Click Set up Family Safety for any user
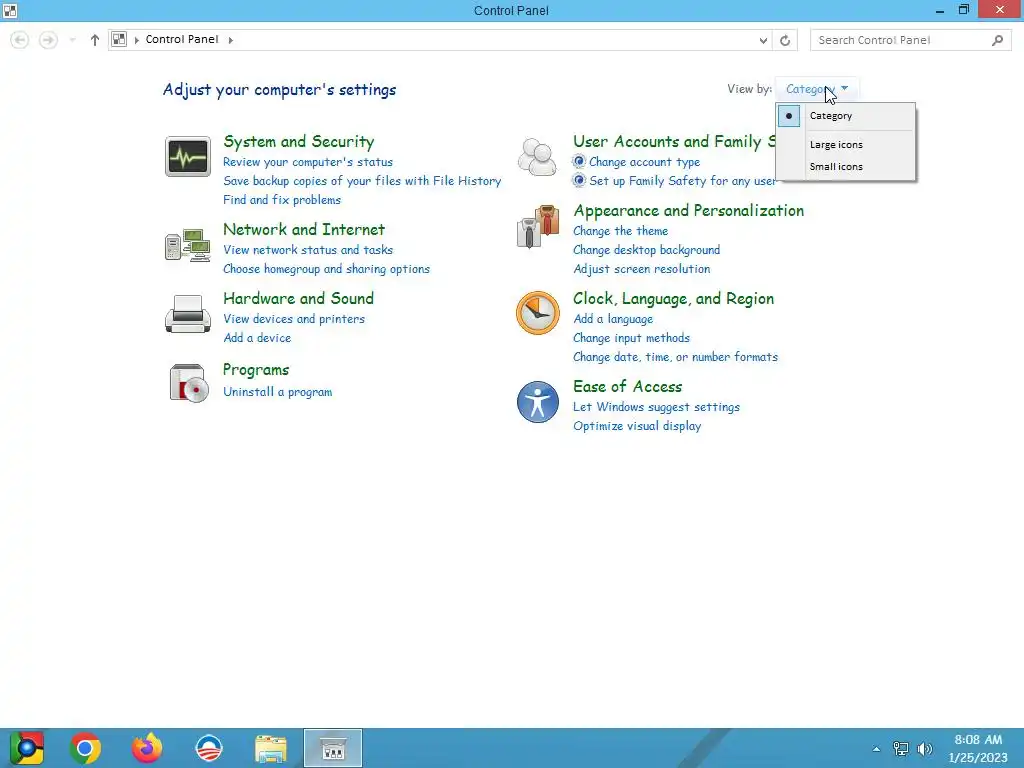The height and width of the screenshot is (768, 1024). 682,181
